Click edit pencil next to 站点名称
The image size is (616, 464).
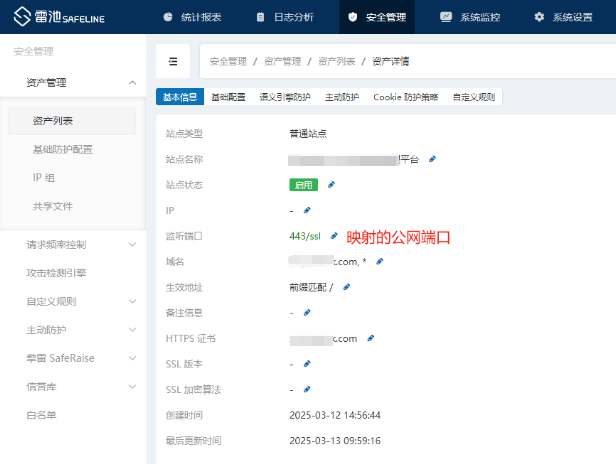click(x=432, y=158)
